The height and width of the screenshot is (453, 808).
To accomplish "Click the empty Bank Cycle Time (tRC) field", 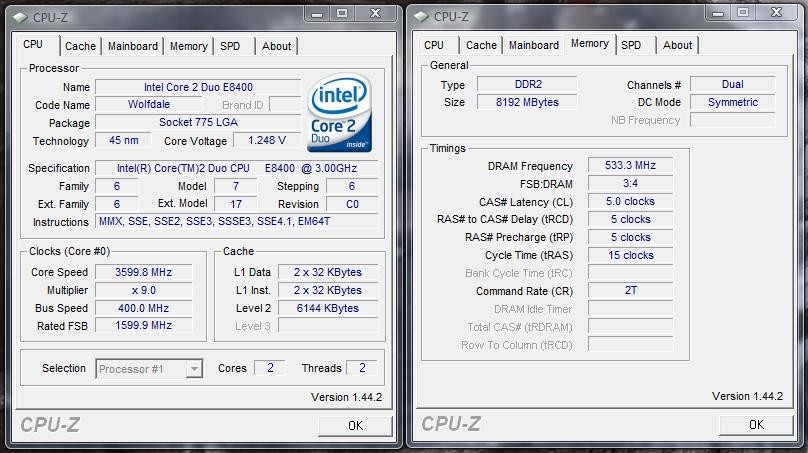I will 630,273.
